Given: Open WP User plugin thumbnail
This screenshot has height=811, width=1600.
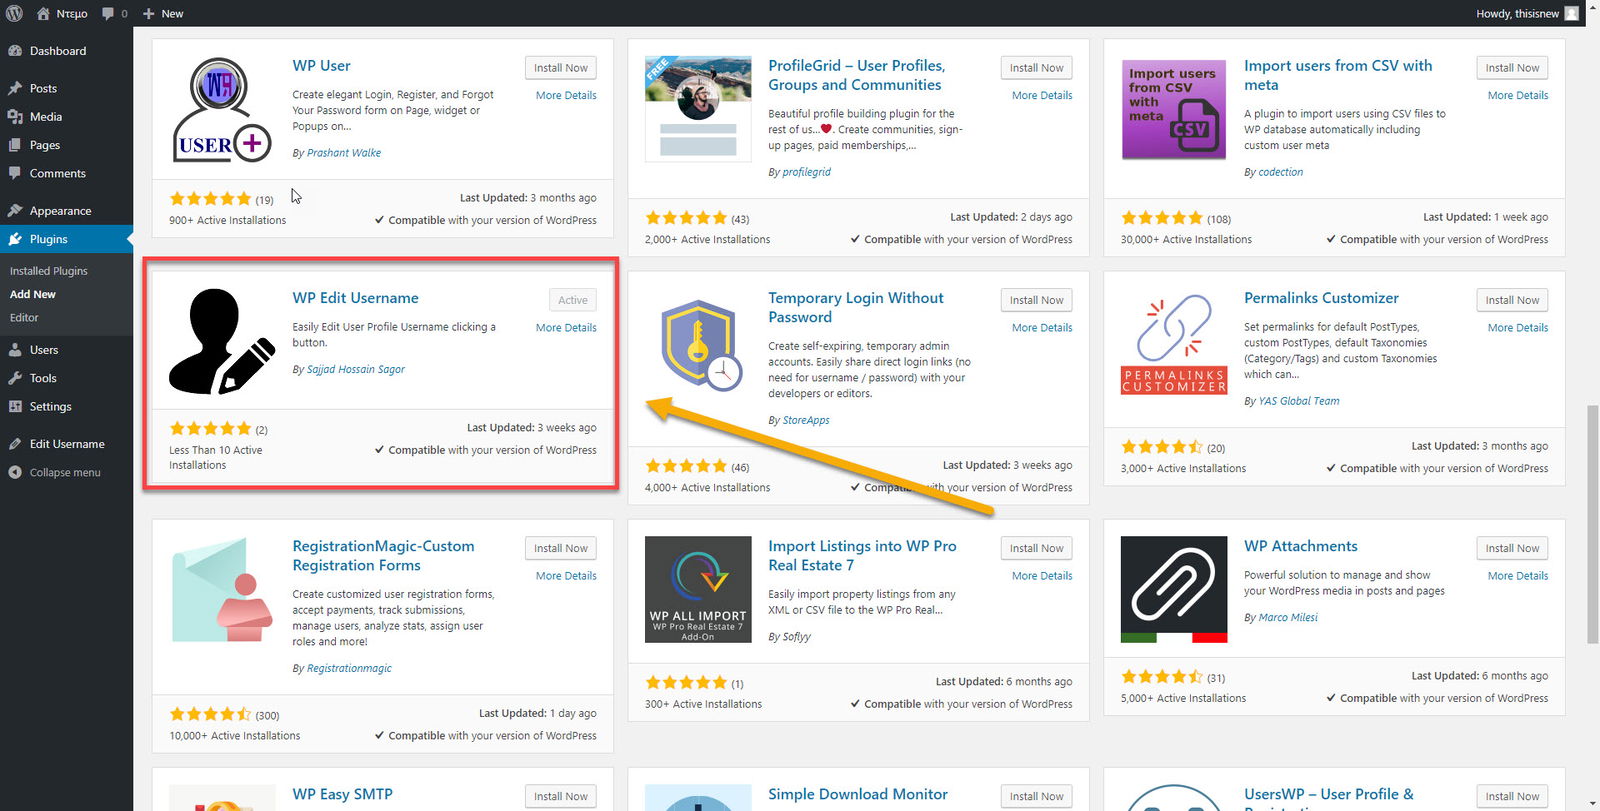Looking at the screenshot, I should tap(222, 109).
